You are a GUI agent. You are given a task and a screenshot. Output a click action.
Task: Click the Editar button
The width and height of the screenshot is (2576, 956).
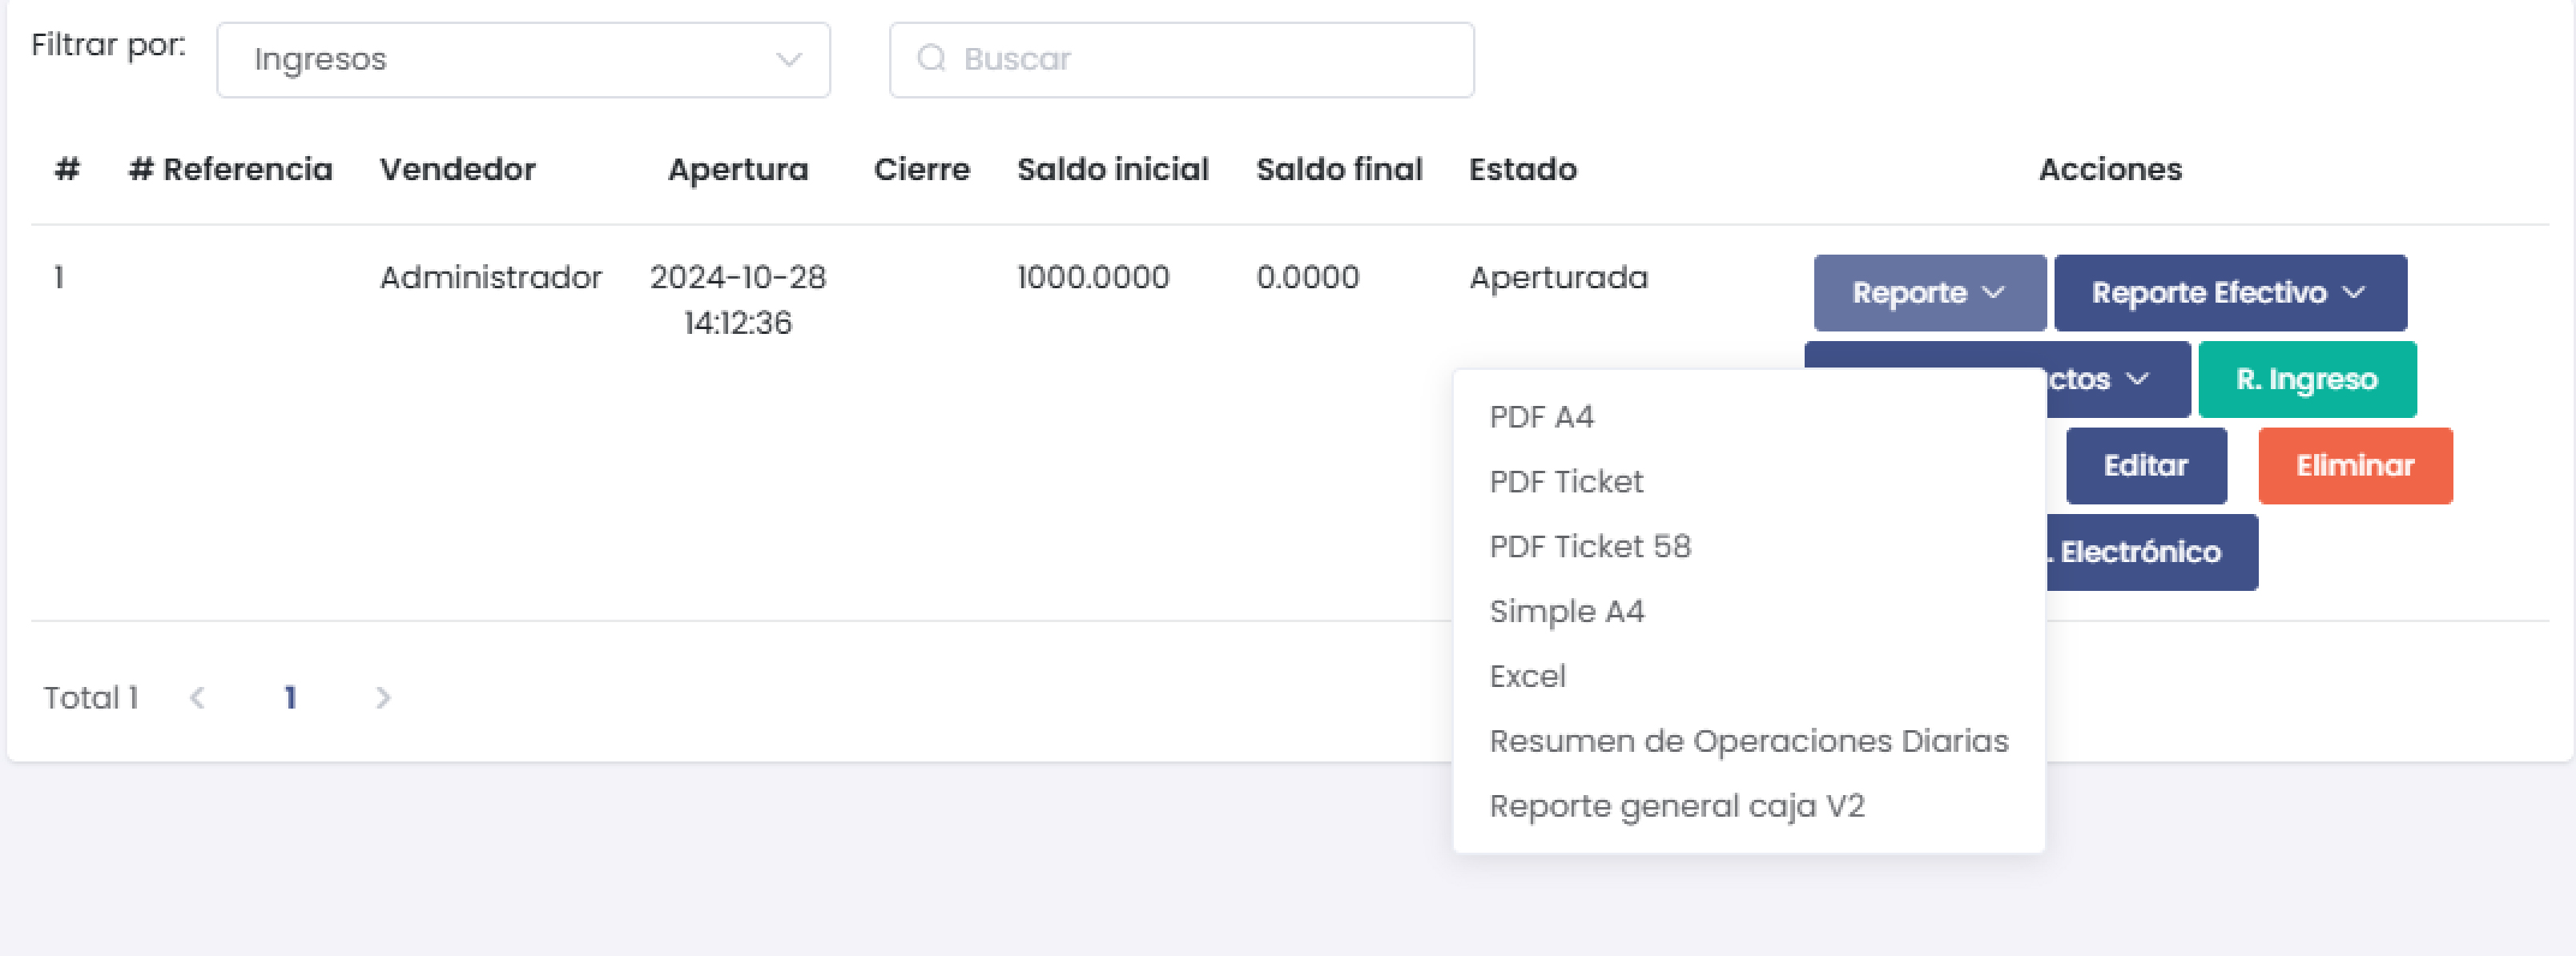pos(2146,465)
